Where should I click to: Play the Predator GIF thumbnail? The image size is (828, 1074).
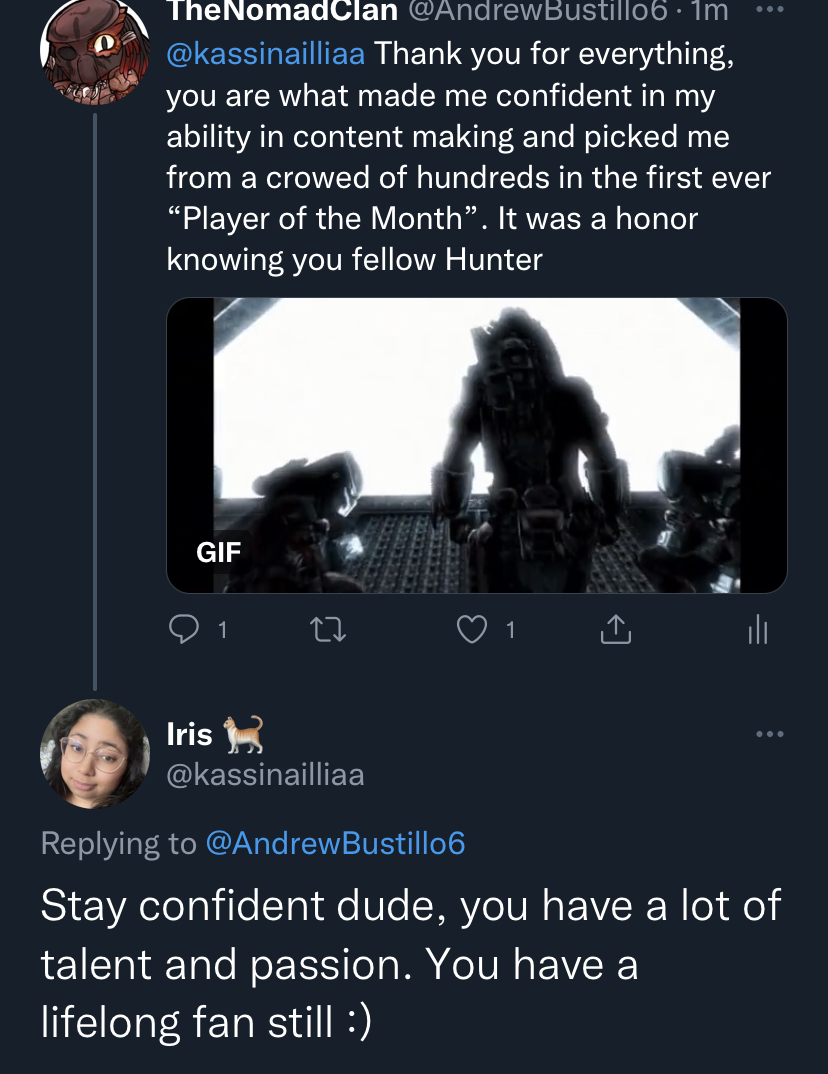477,445
